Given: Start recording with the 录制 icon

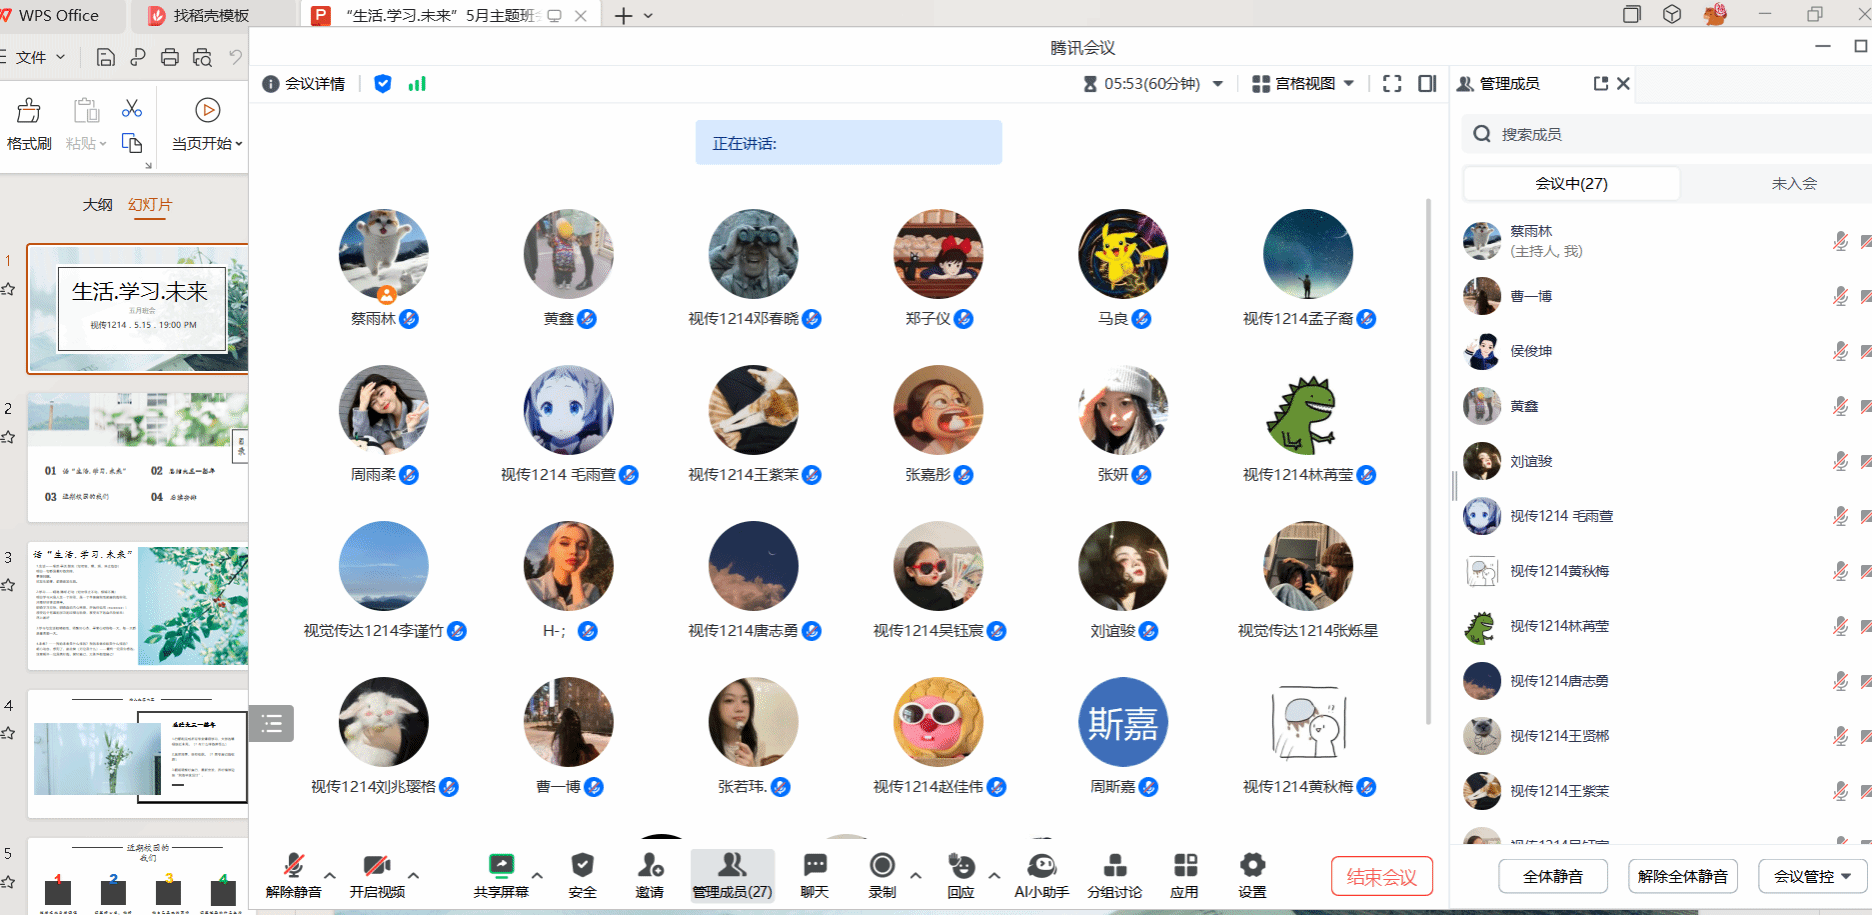Looking at the screenshot, I should pyautogui.click(x=882, y=866).
